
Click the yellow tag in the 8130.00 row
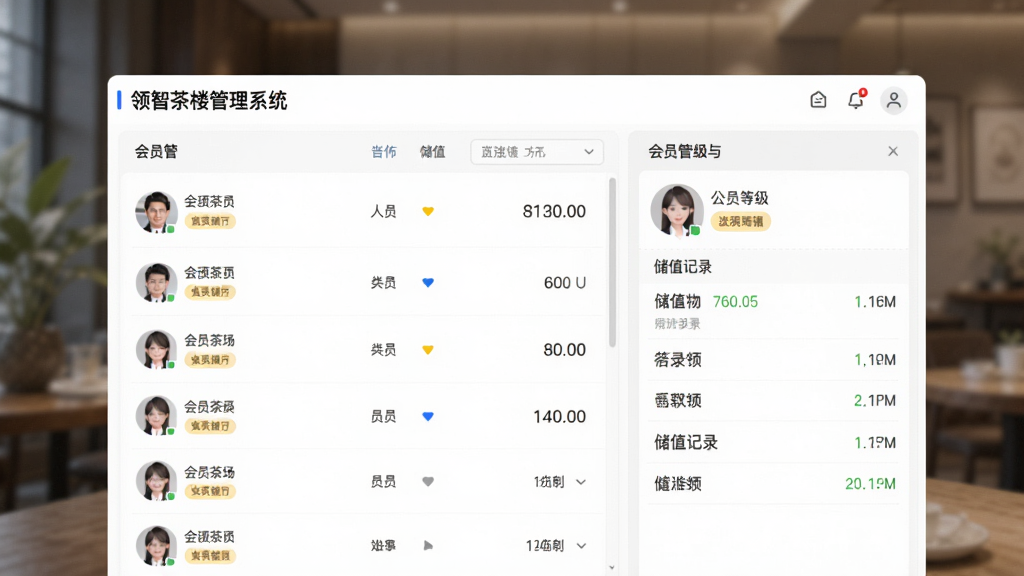point(210,221)
